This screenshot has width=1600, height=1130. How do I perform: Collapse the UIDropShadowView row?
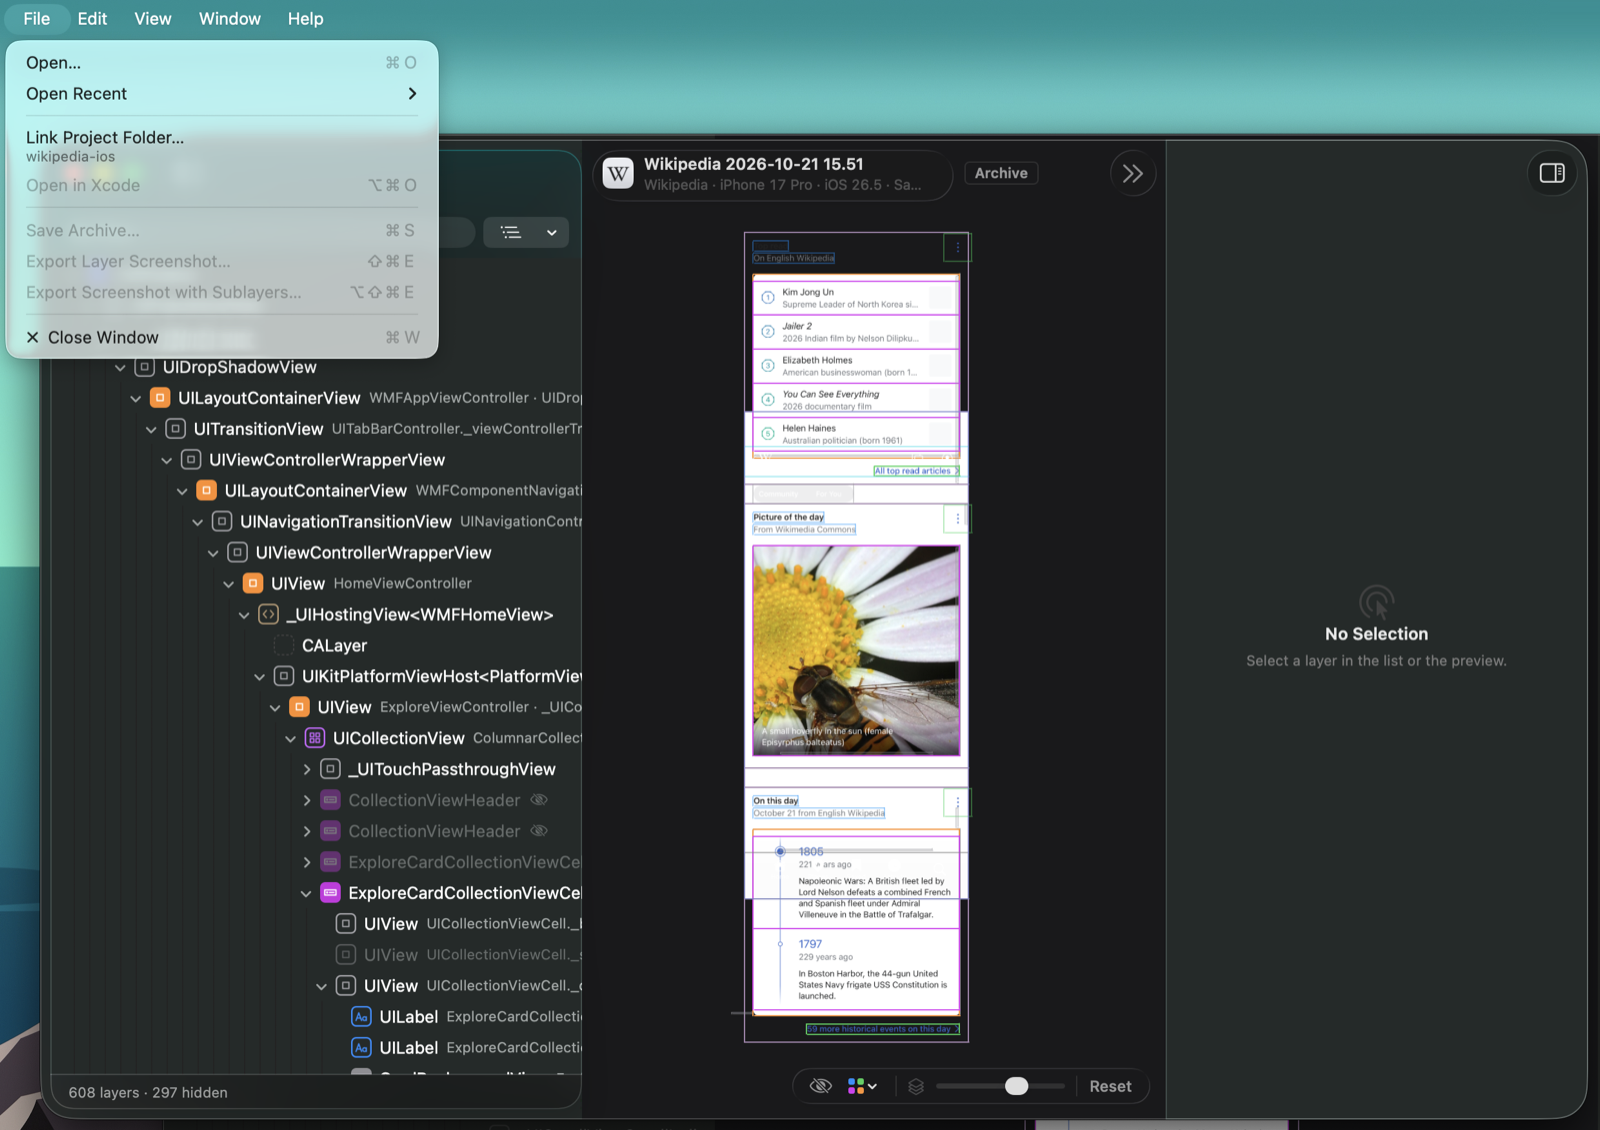coord(120,367)
